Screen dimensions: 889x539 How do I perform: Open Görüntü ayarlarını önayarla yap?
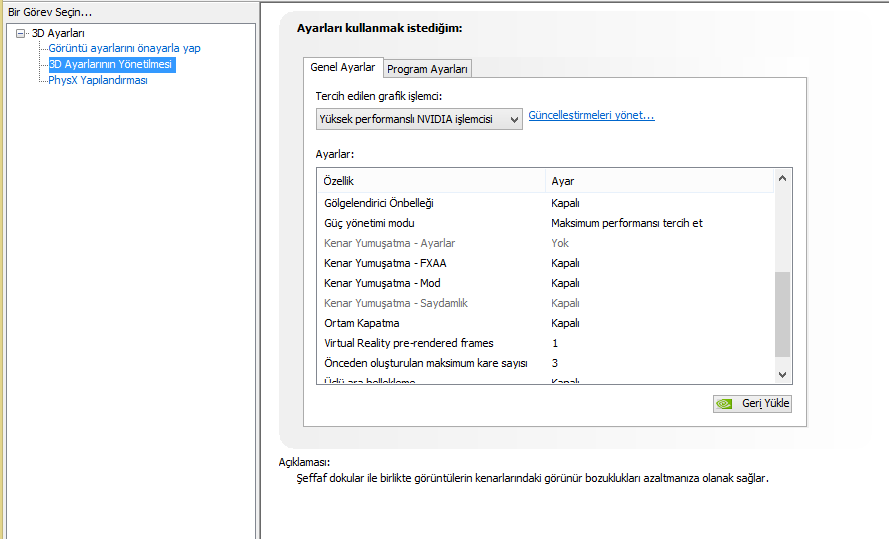click(x=124, y=48)
